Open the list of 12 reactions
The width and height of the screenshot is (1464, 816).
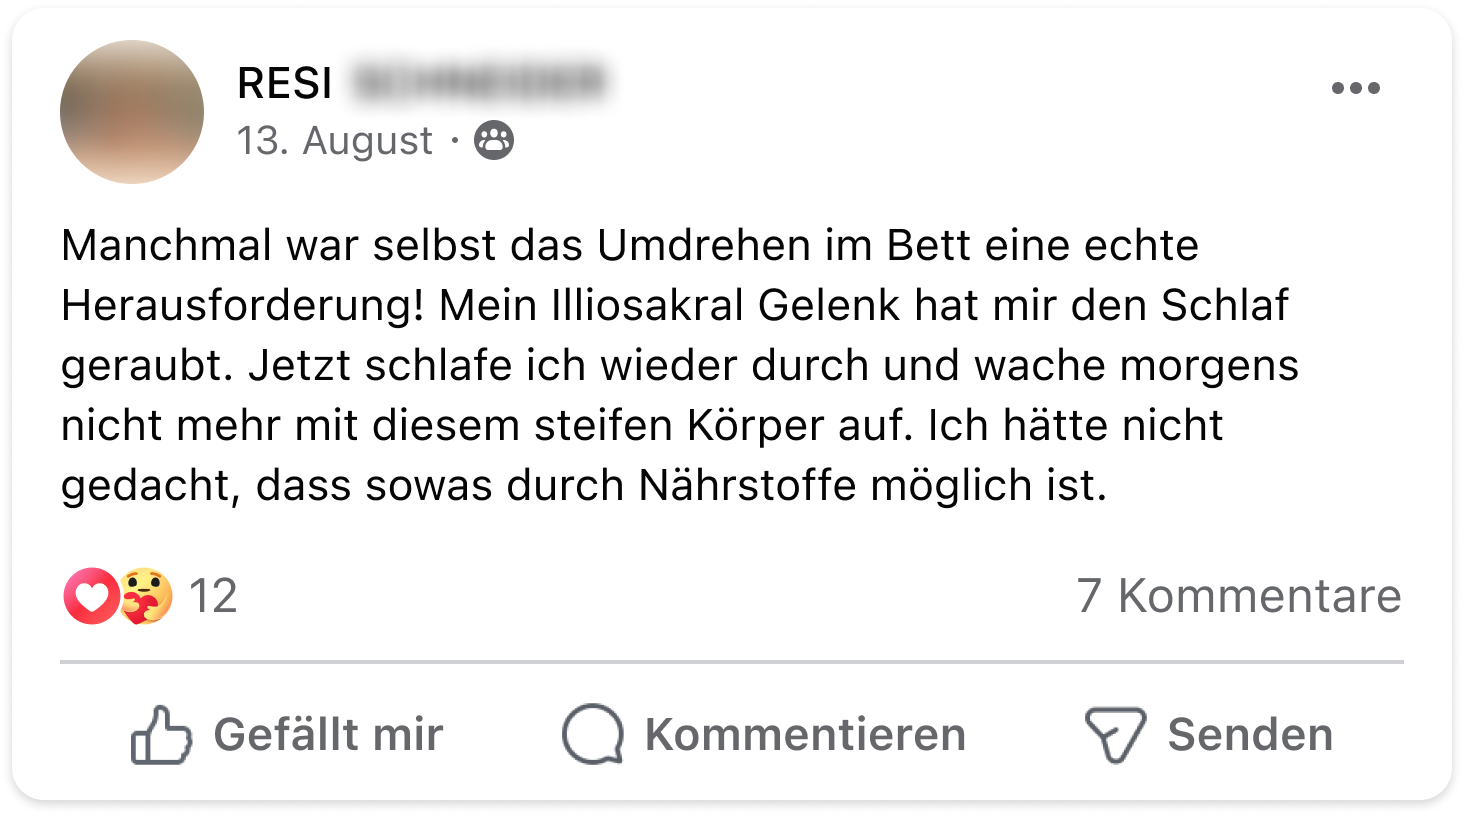click(212, 596)
